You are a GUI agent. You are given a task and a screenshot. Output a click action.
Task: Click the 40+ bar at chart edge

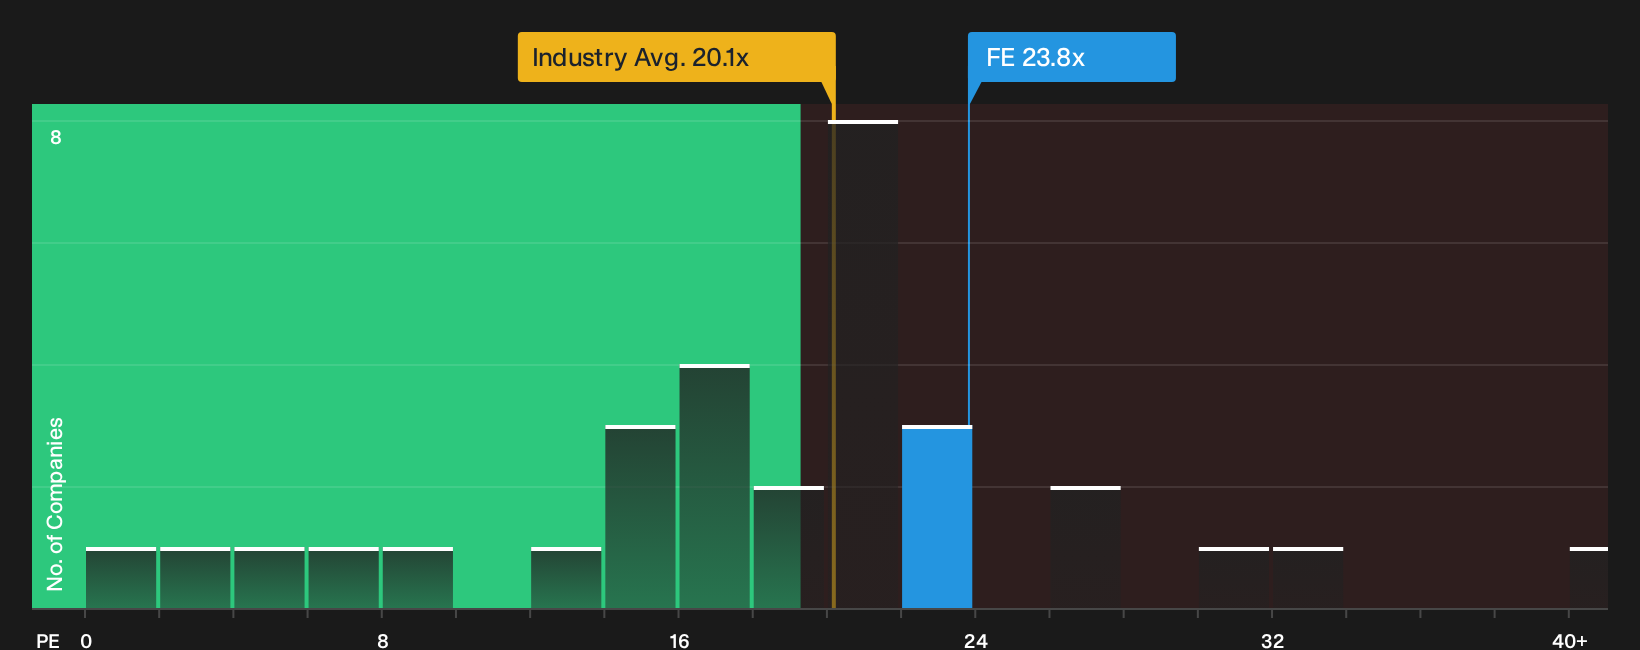click(1589, 578)
